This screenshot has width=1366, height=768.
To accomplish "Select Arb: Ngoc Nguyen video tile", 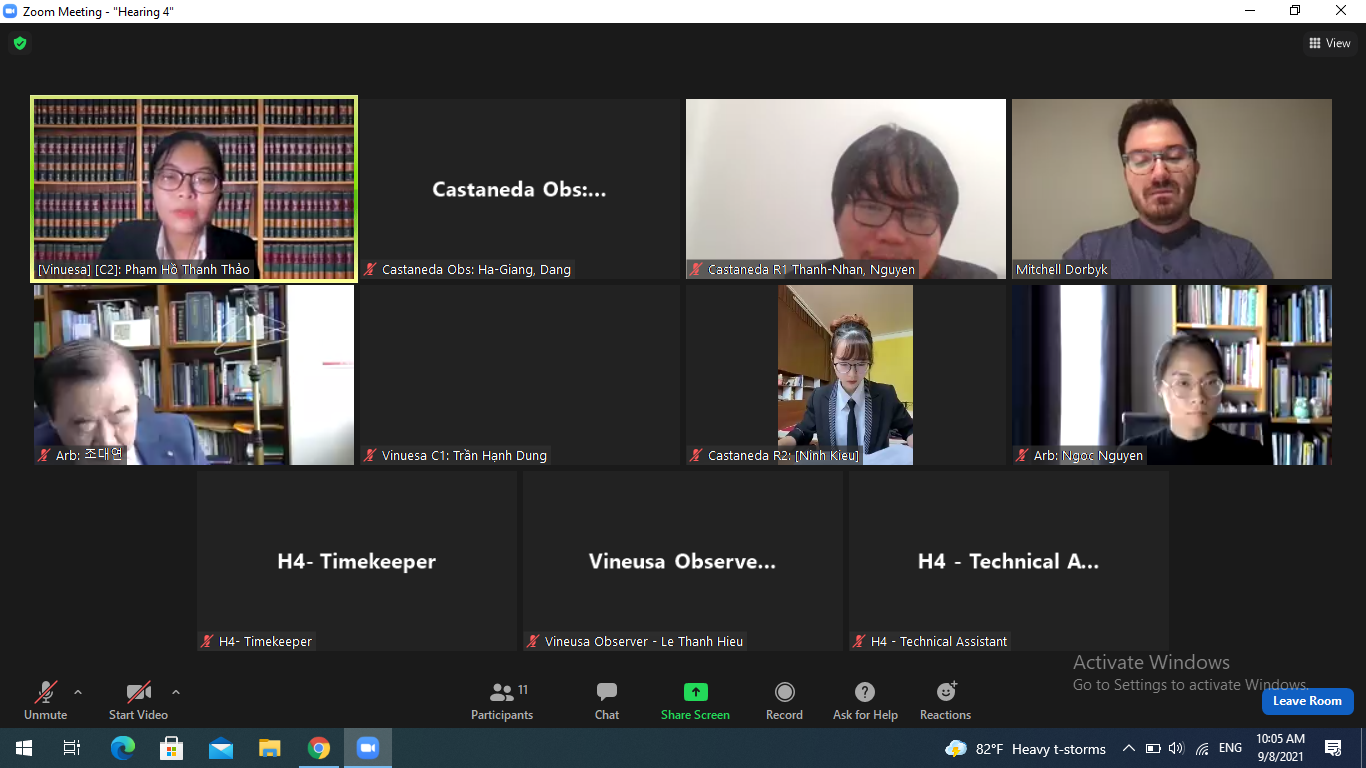I will coord(1172,375).
